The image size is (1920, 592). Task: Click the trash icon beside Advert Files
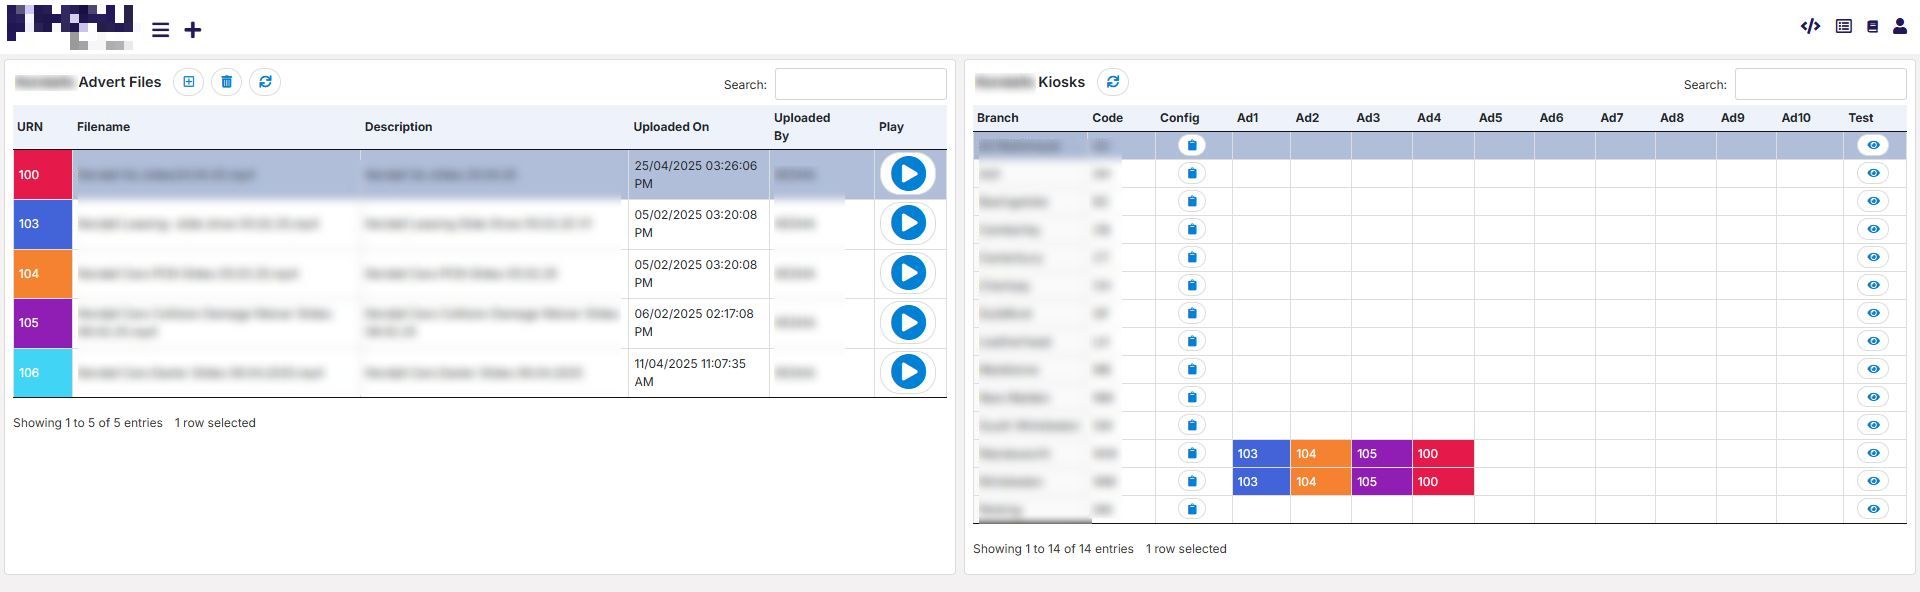click(x=227, y=82)
